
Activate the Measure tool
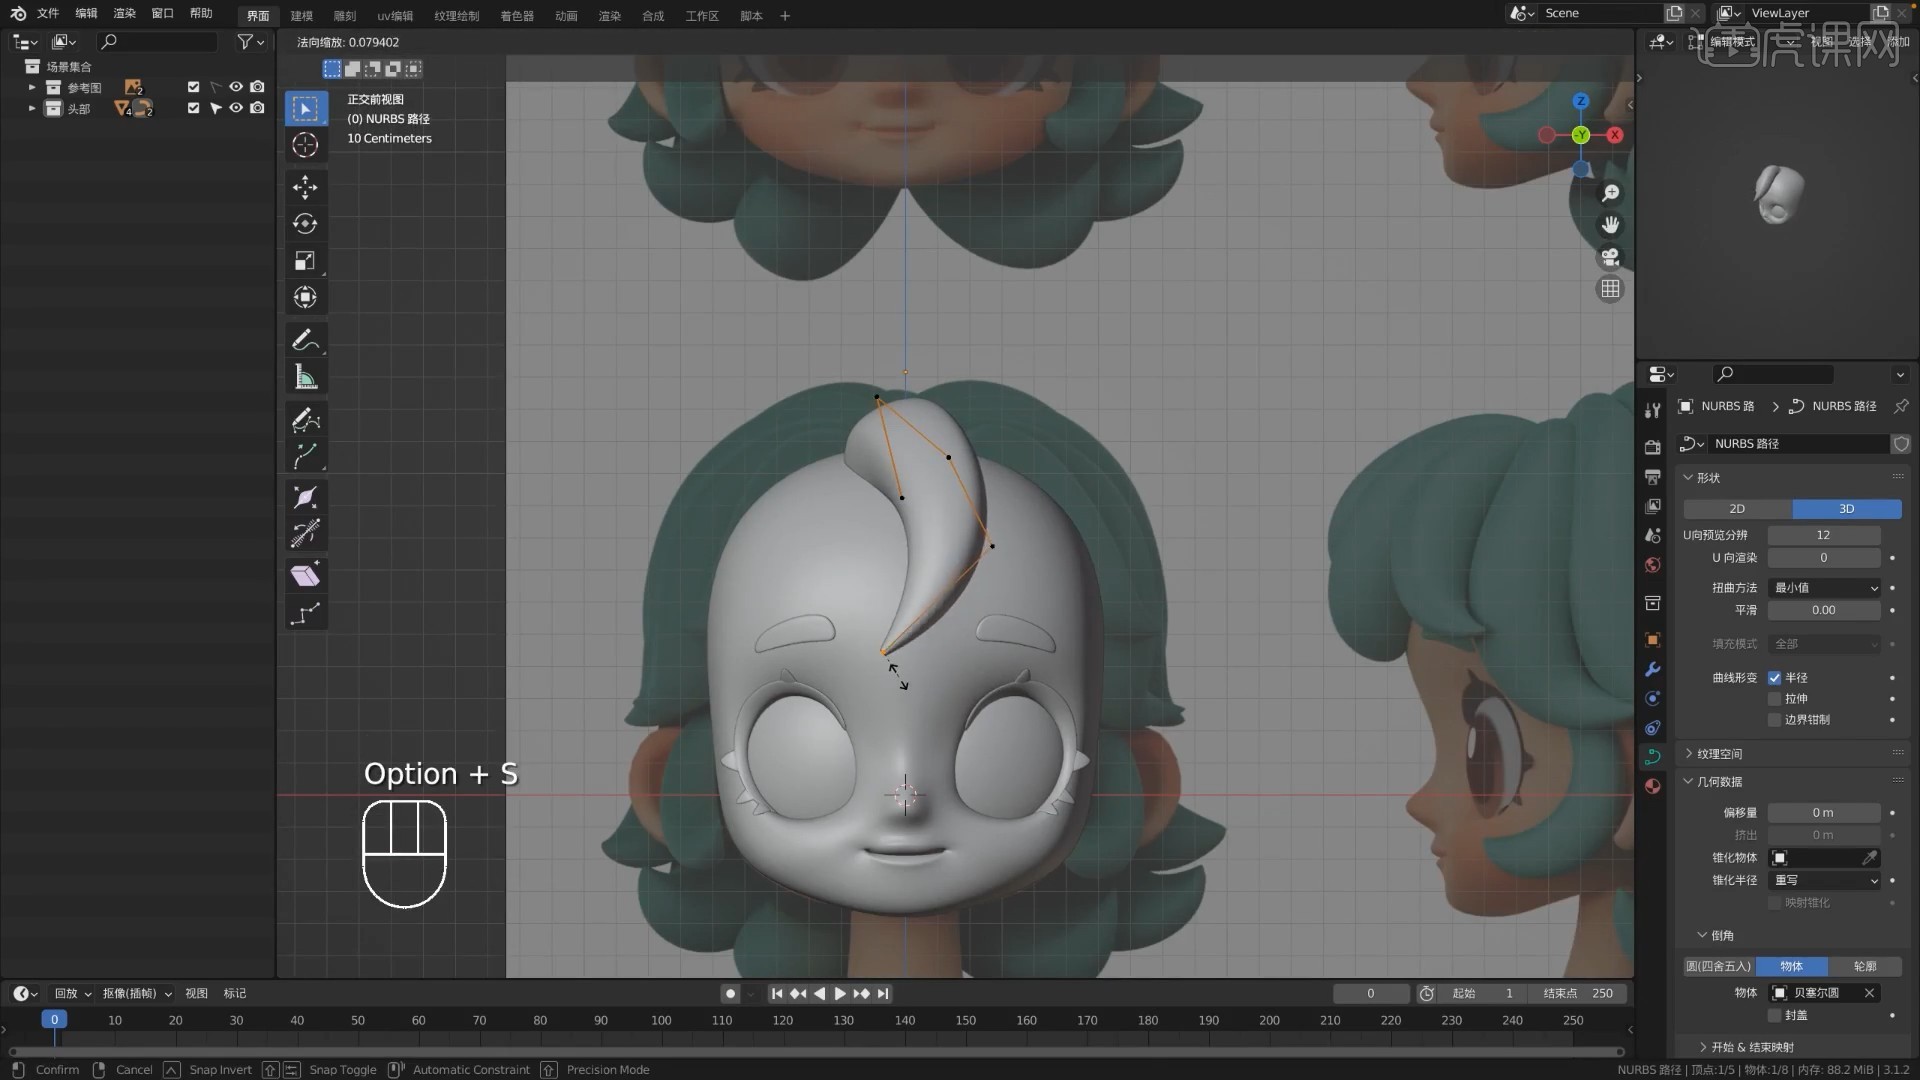coord(305,376)
